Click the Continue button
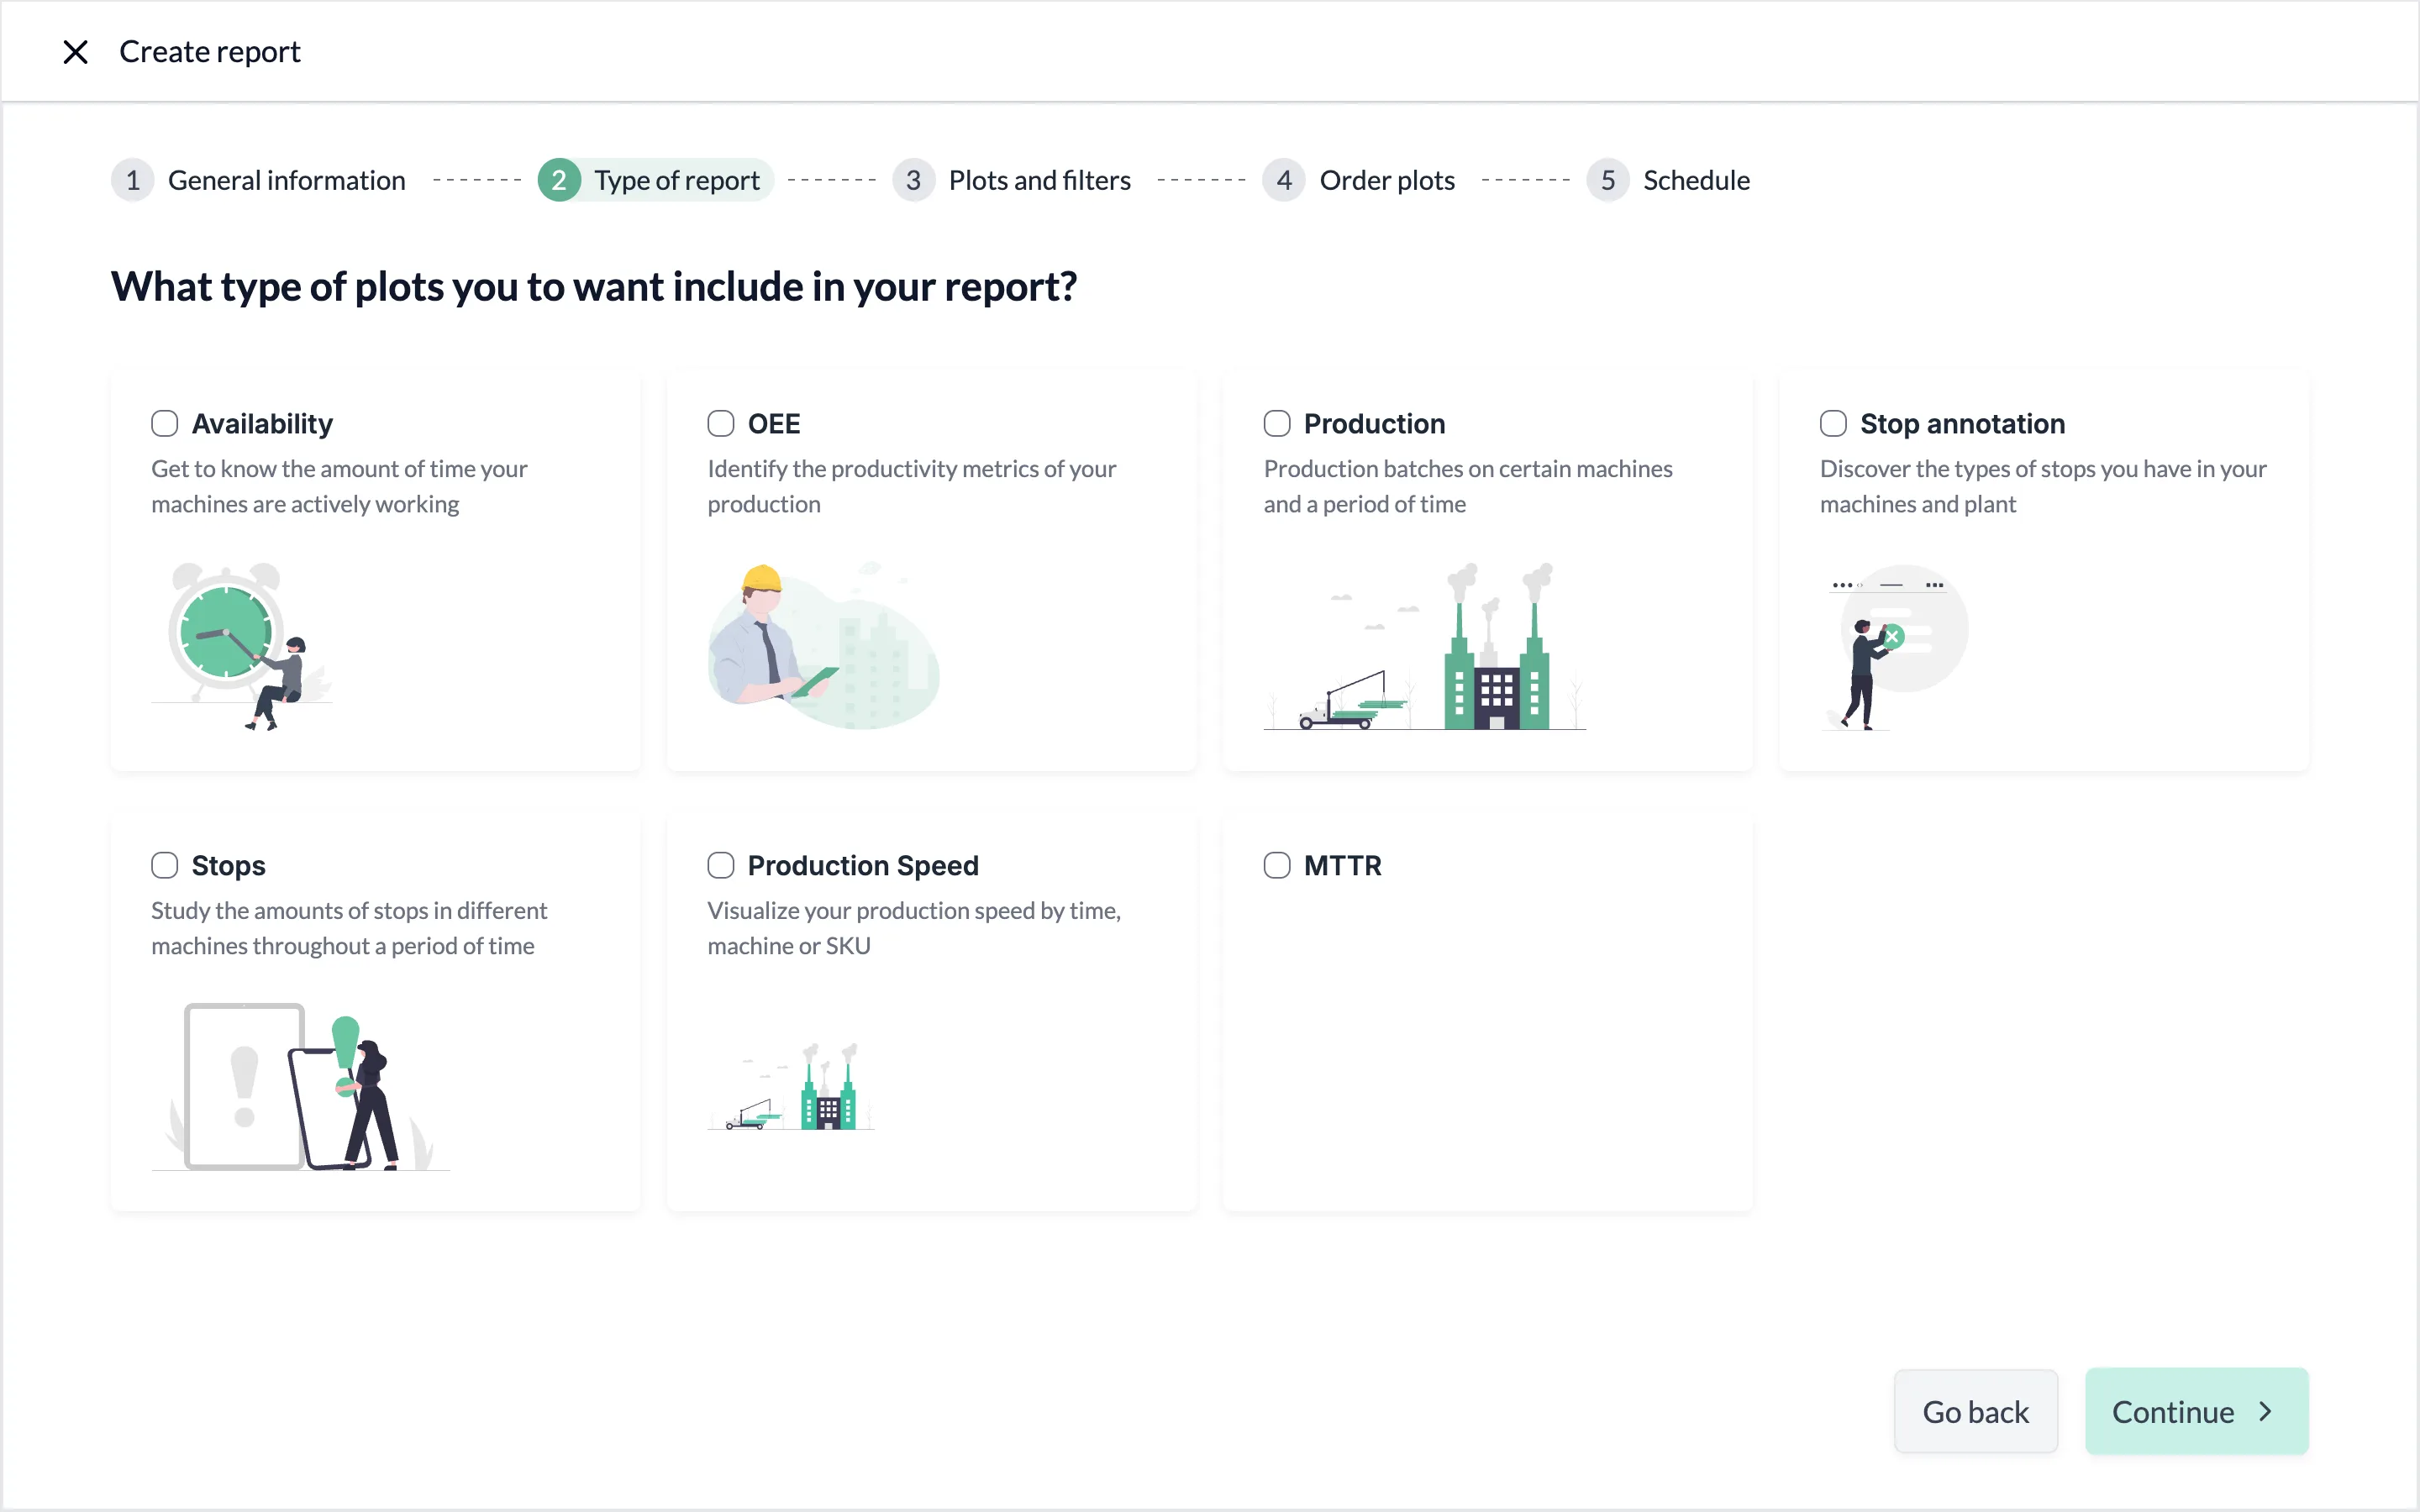The width and height of the screenshot is (2420, 1512). pos(2197,1411)
